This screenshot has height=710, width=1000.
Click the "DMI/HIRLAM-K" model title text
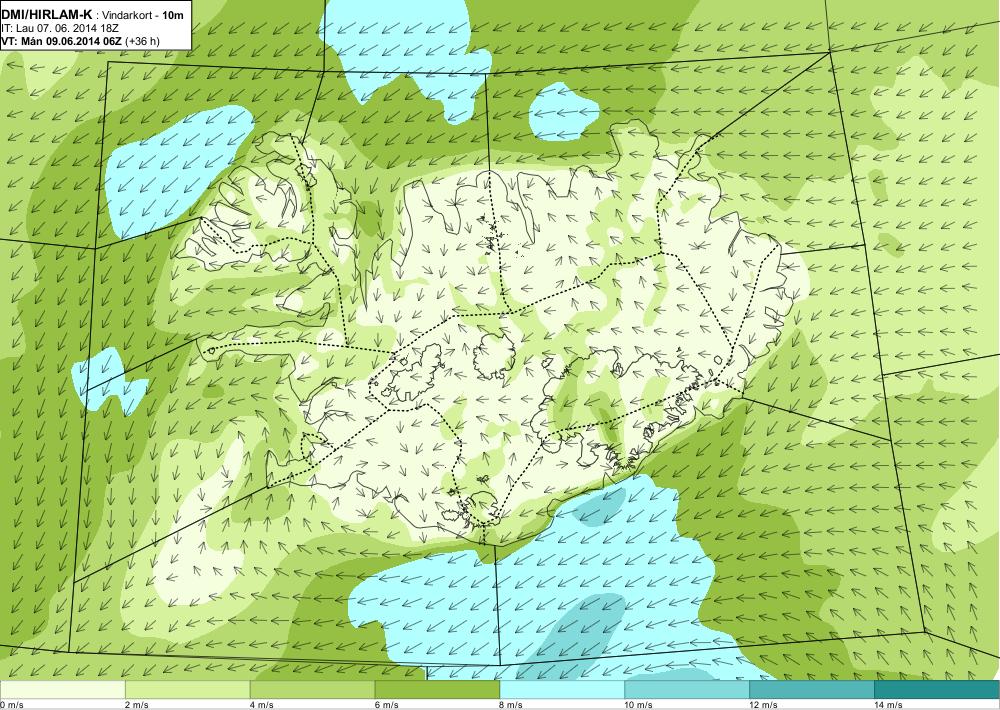coord(47,16)
